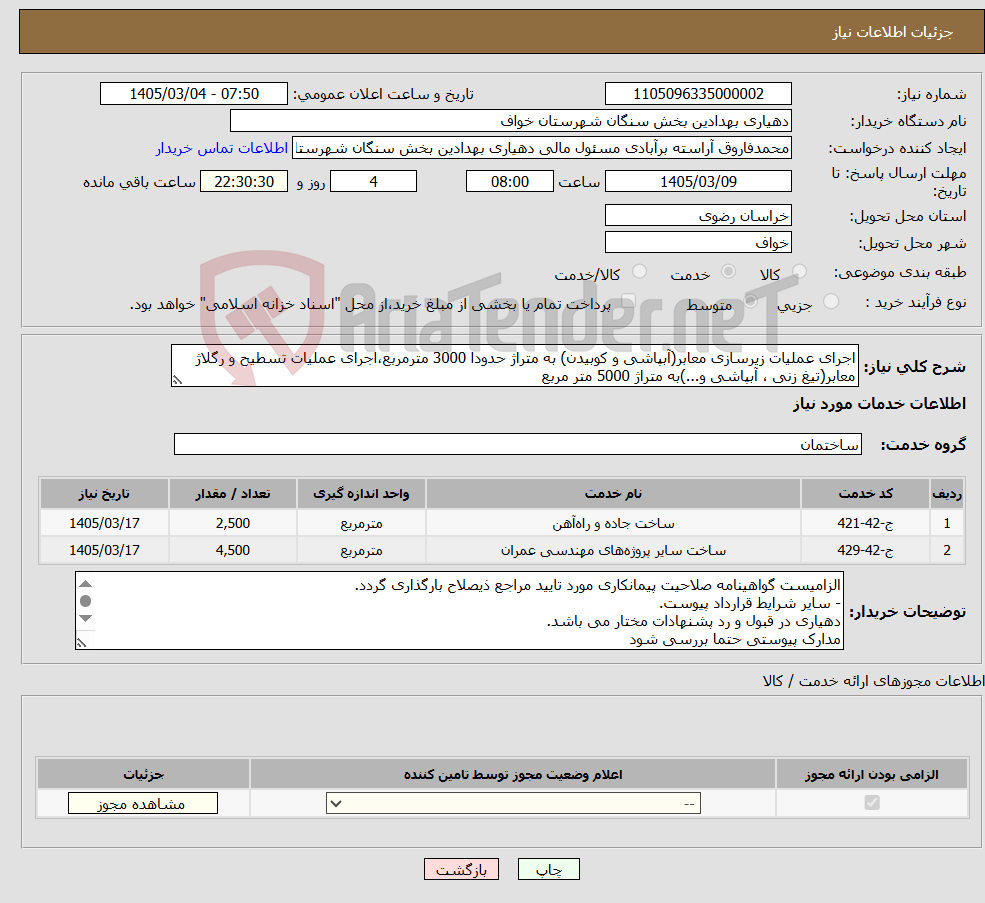
Task: Click the buyer organization name field
Action: pyautogui.click(x=511, y=121)
